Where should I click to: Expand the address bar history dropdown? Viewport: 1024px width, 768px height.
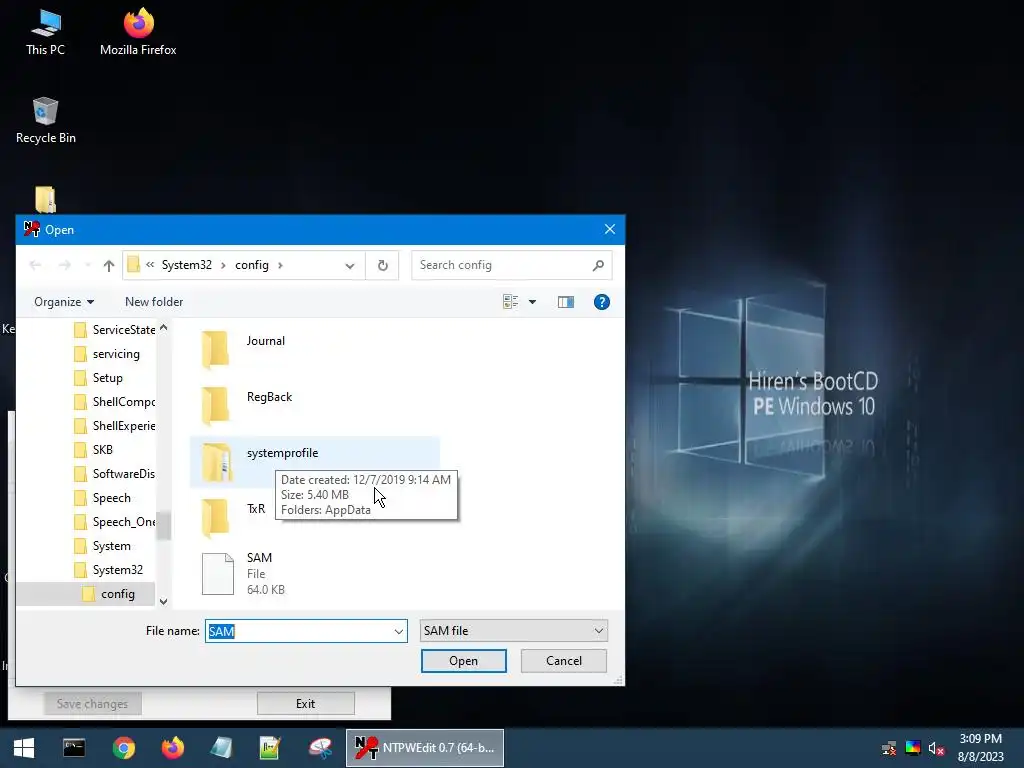pos(349,265)
